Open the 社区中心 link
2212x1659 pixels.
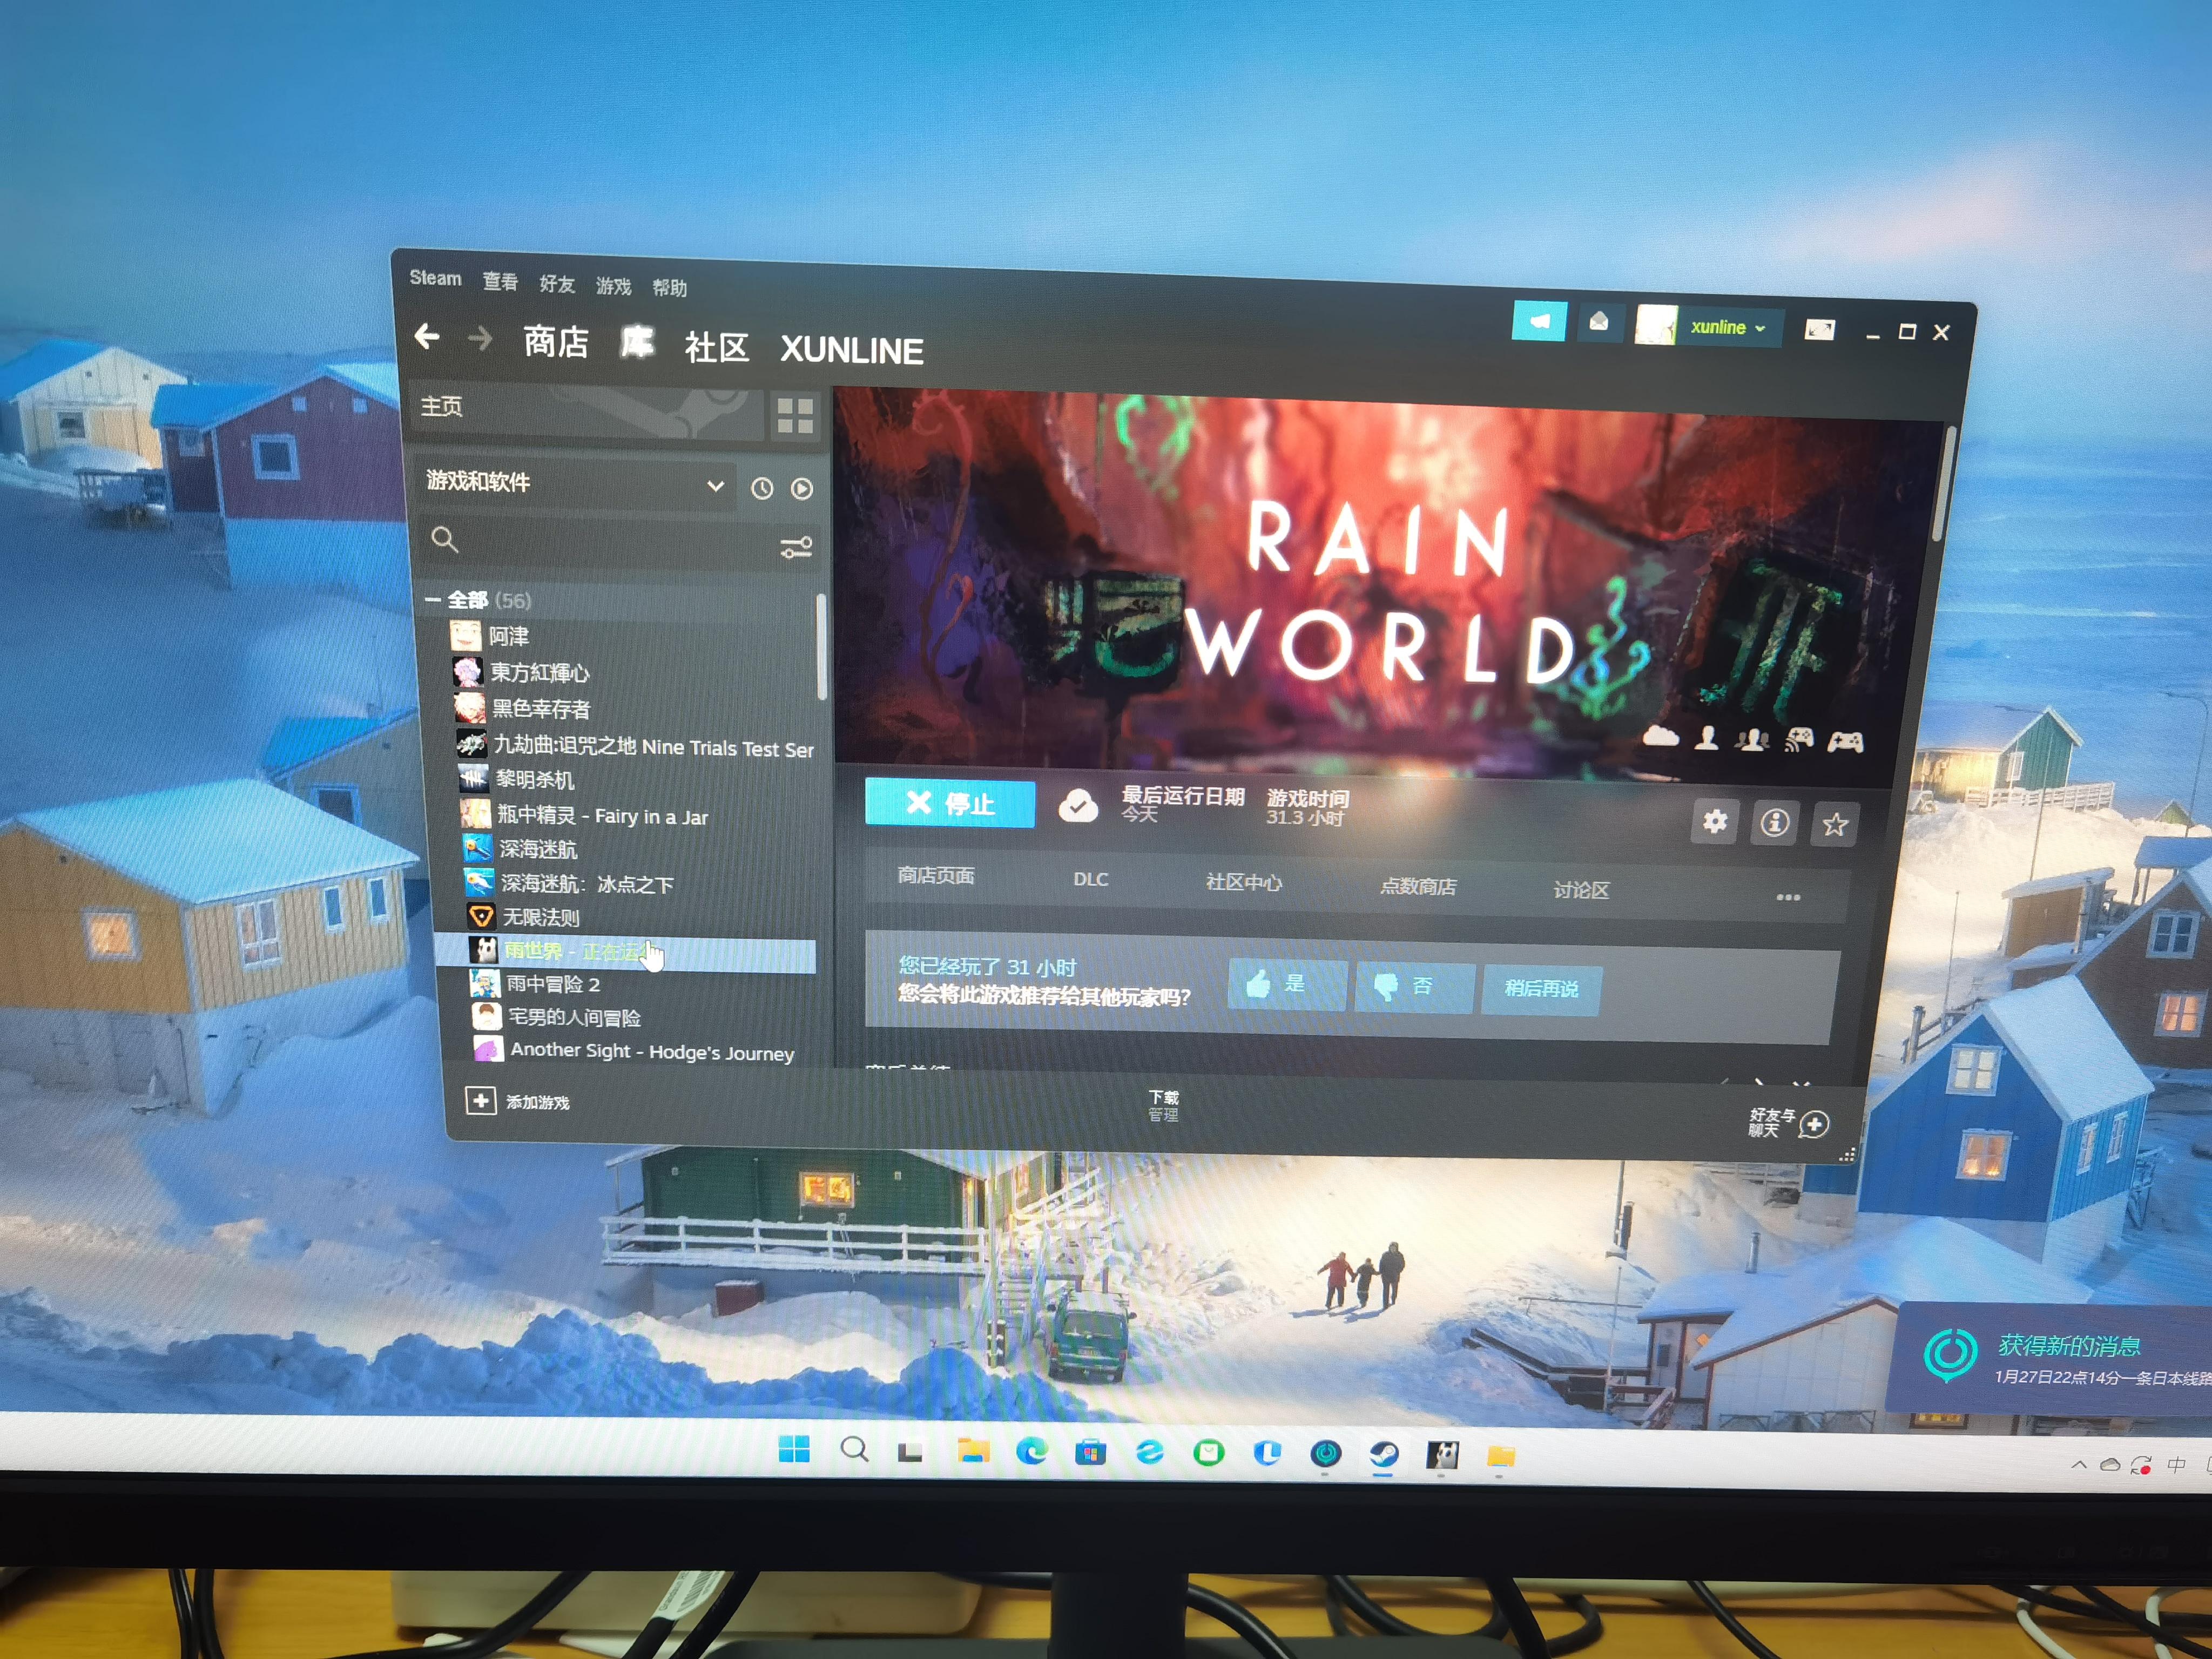coord(1243,882)
